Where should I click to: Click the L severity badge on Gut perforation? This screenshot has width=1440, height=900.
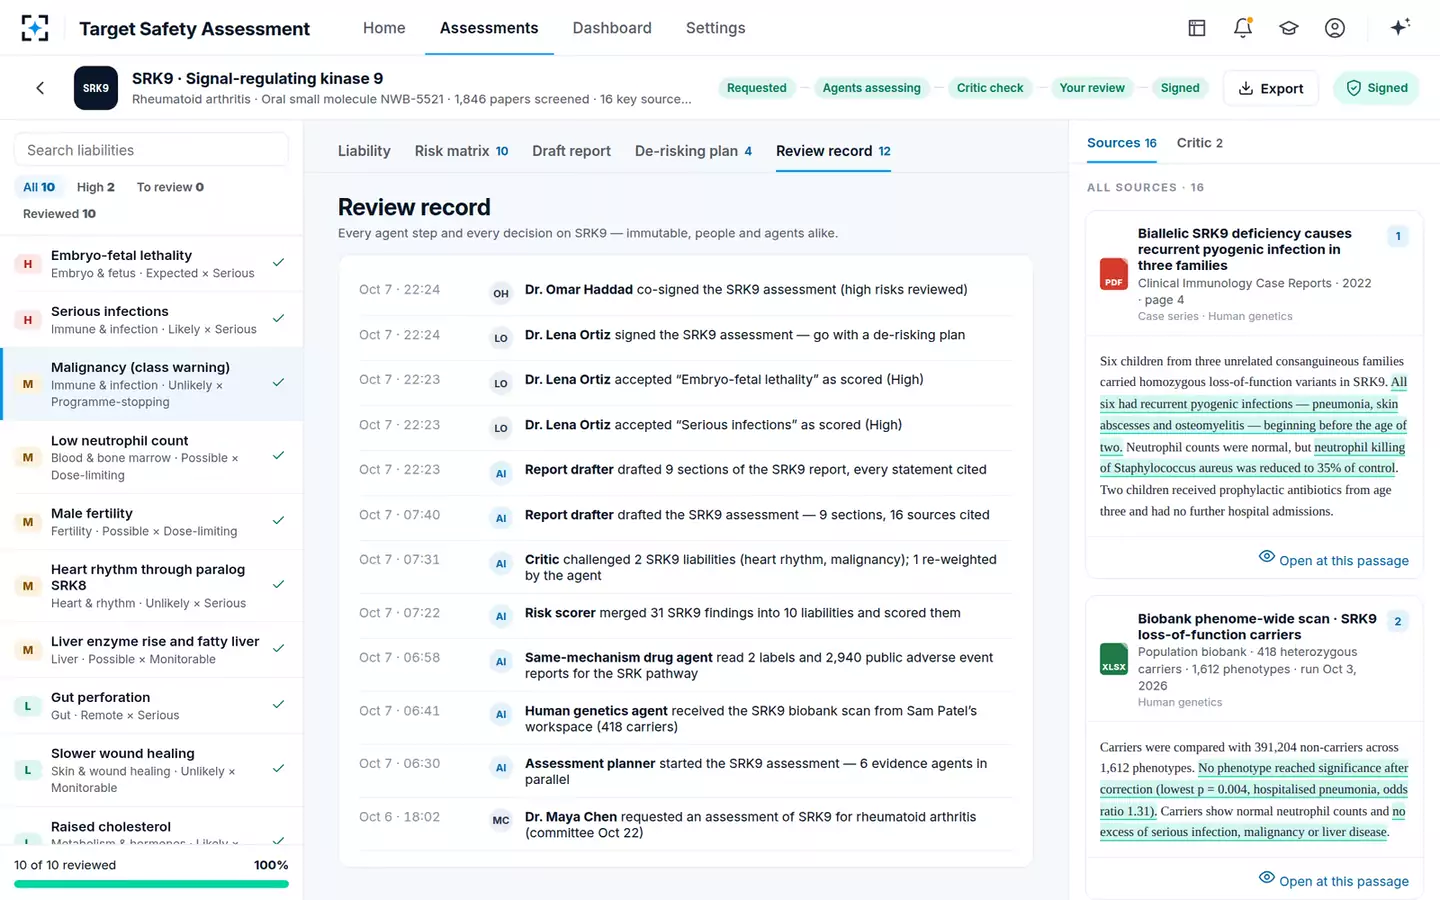coord(28,706)
